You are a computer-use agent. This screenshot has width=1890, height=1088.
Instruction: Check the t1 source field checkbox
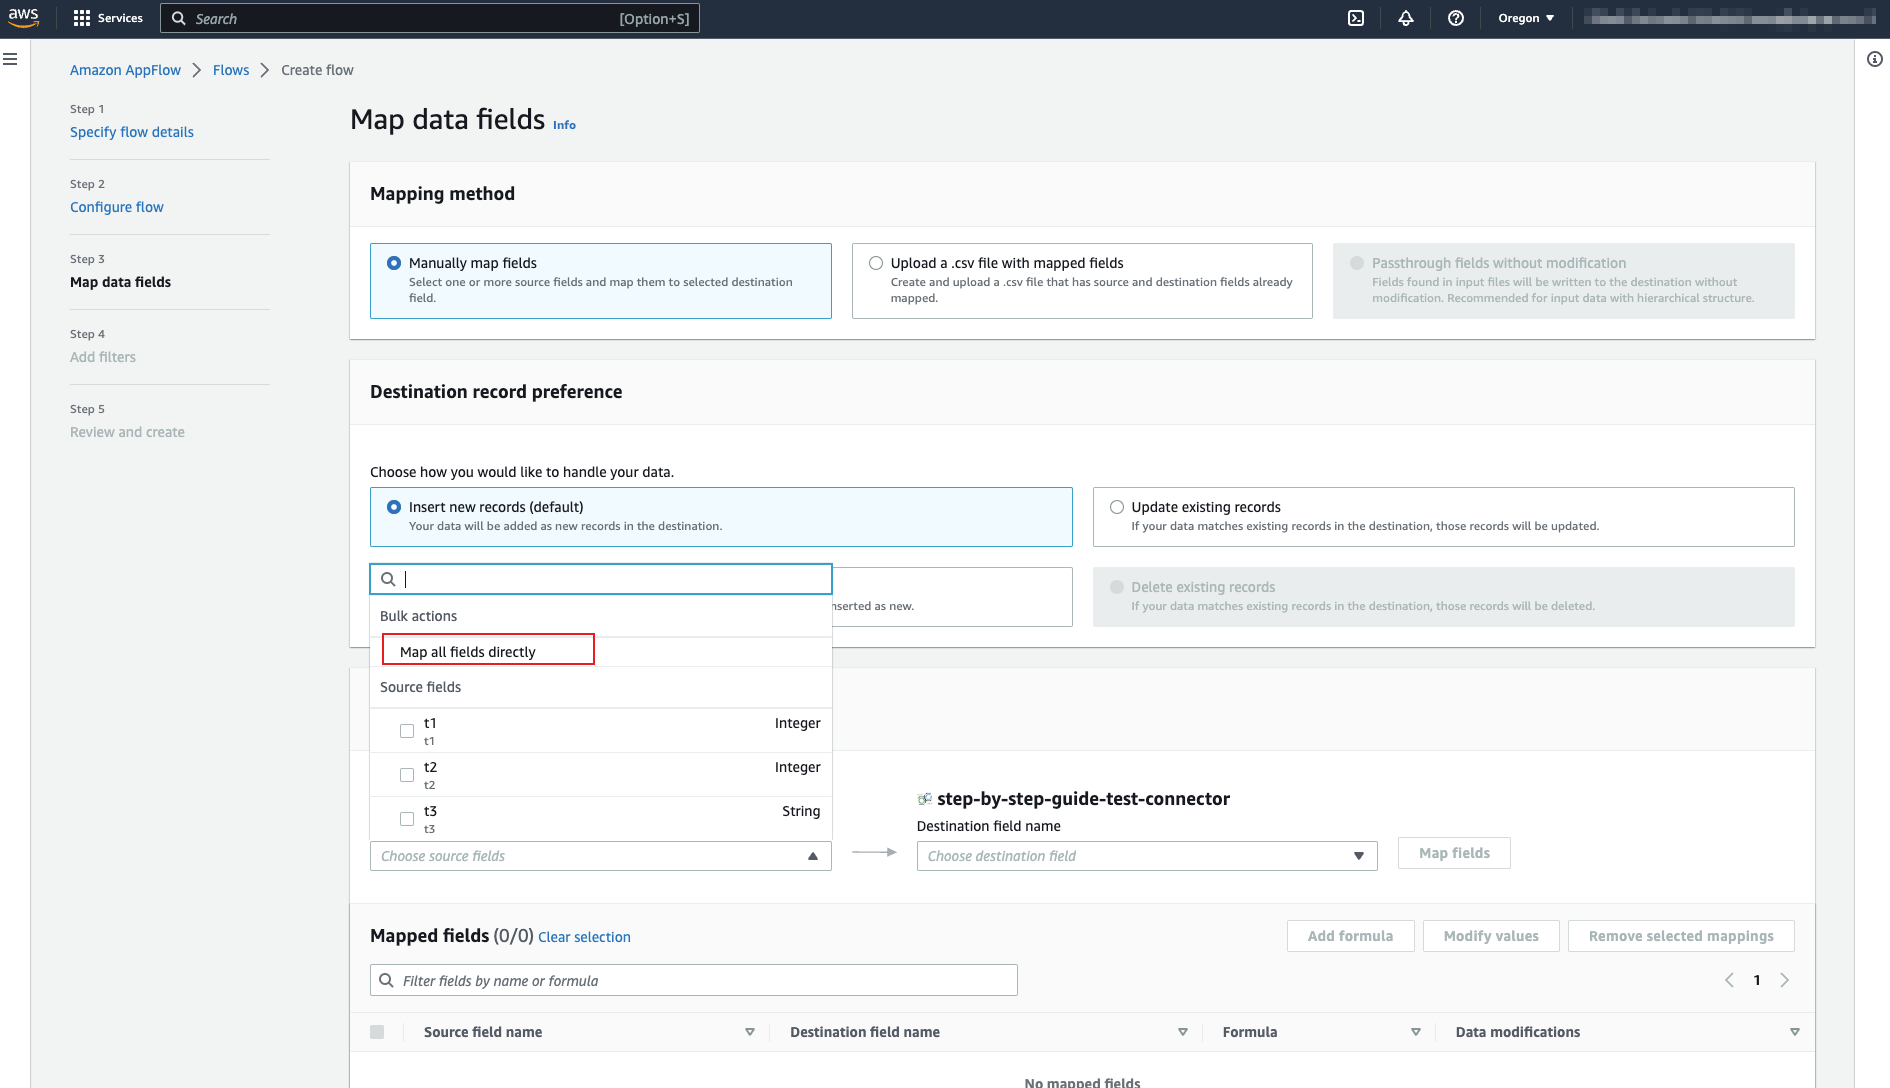click(x=407, y=731)
